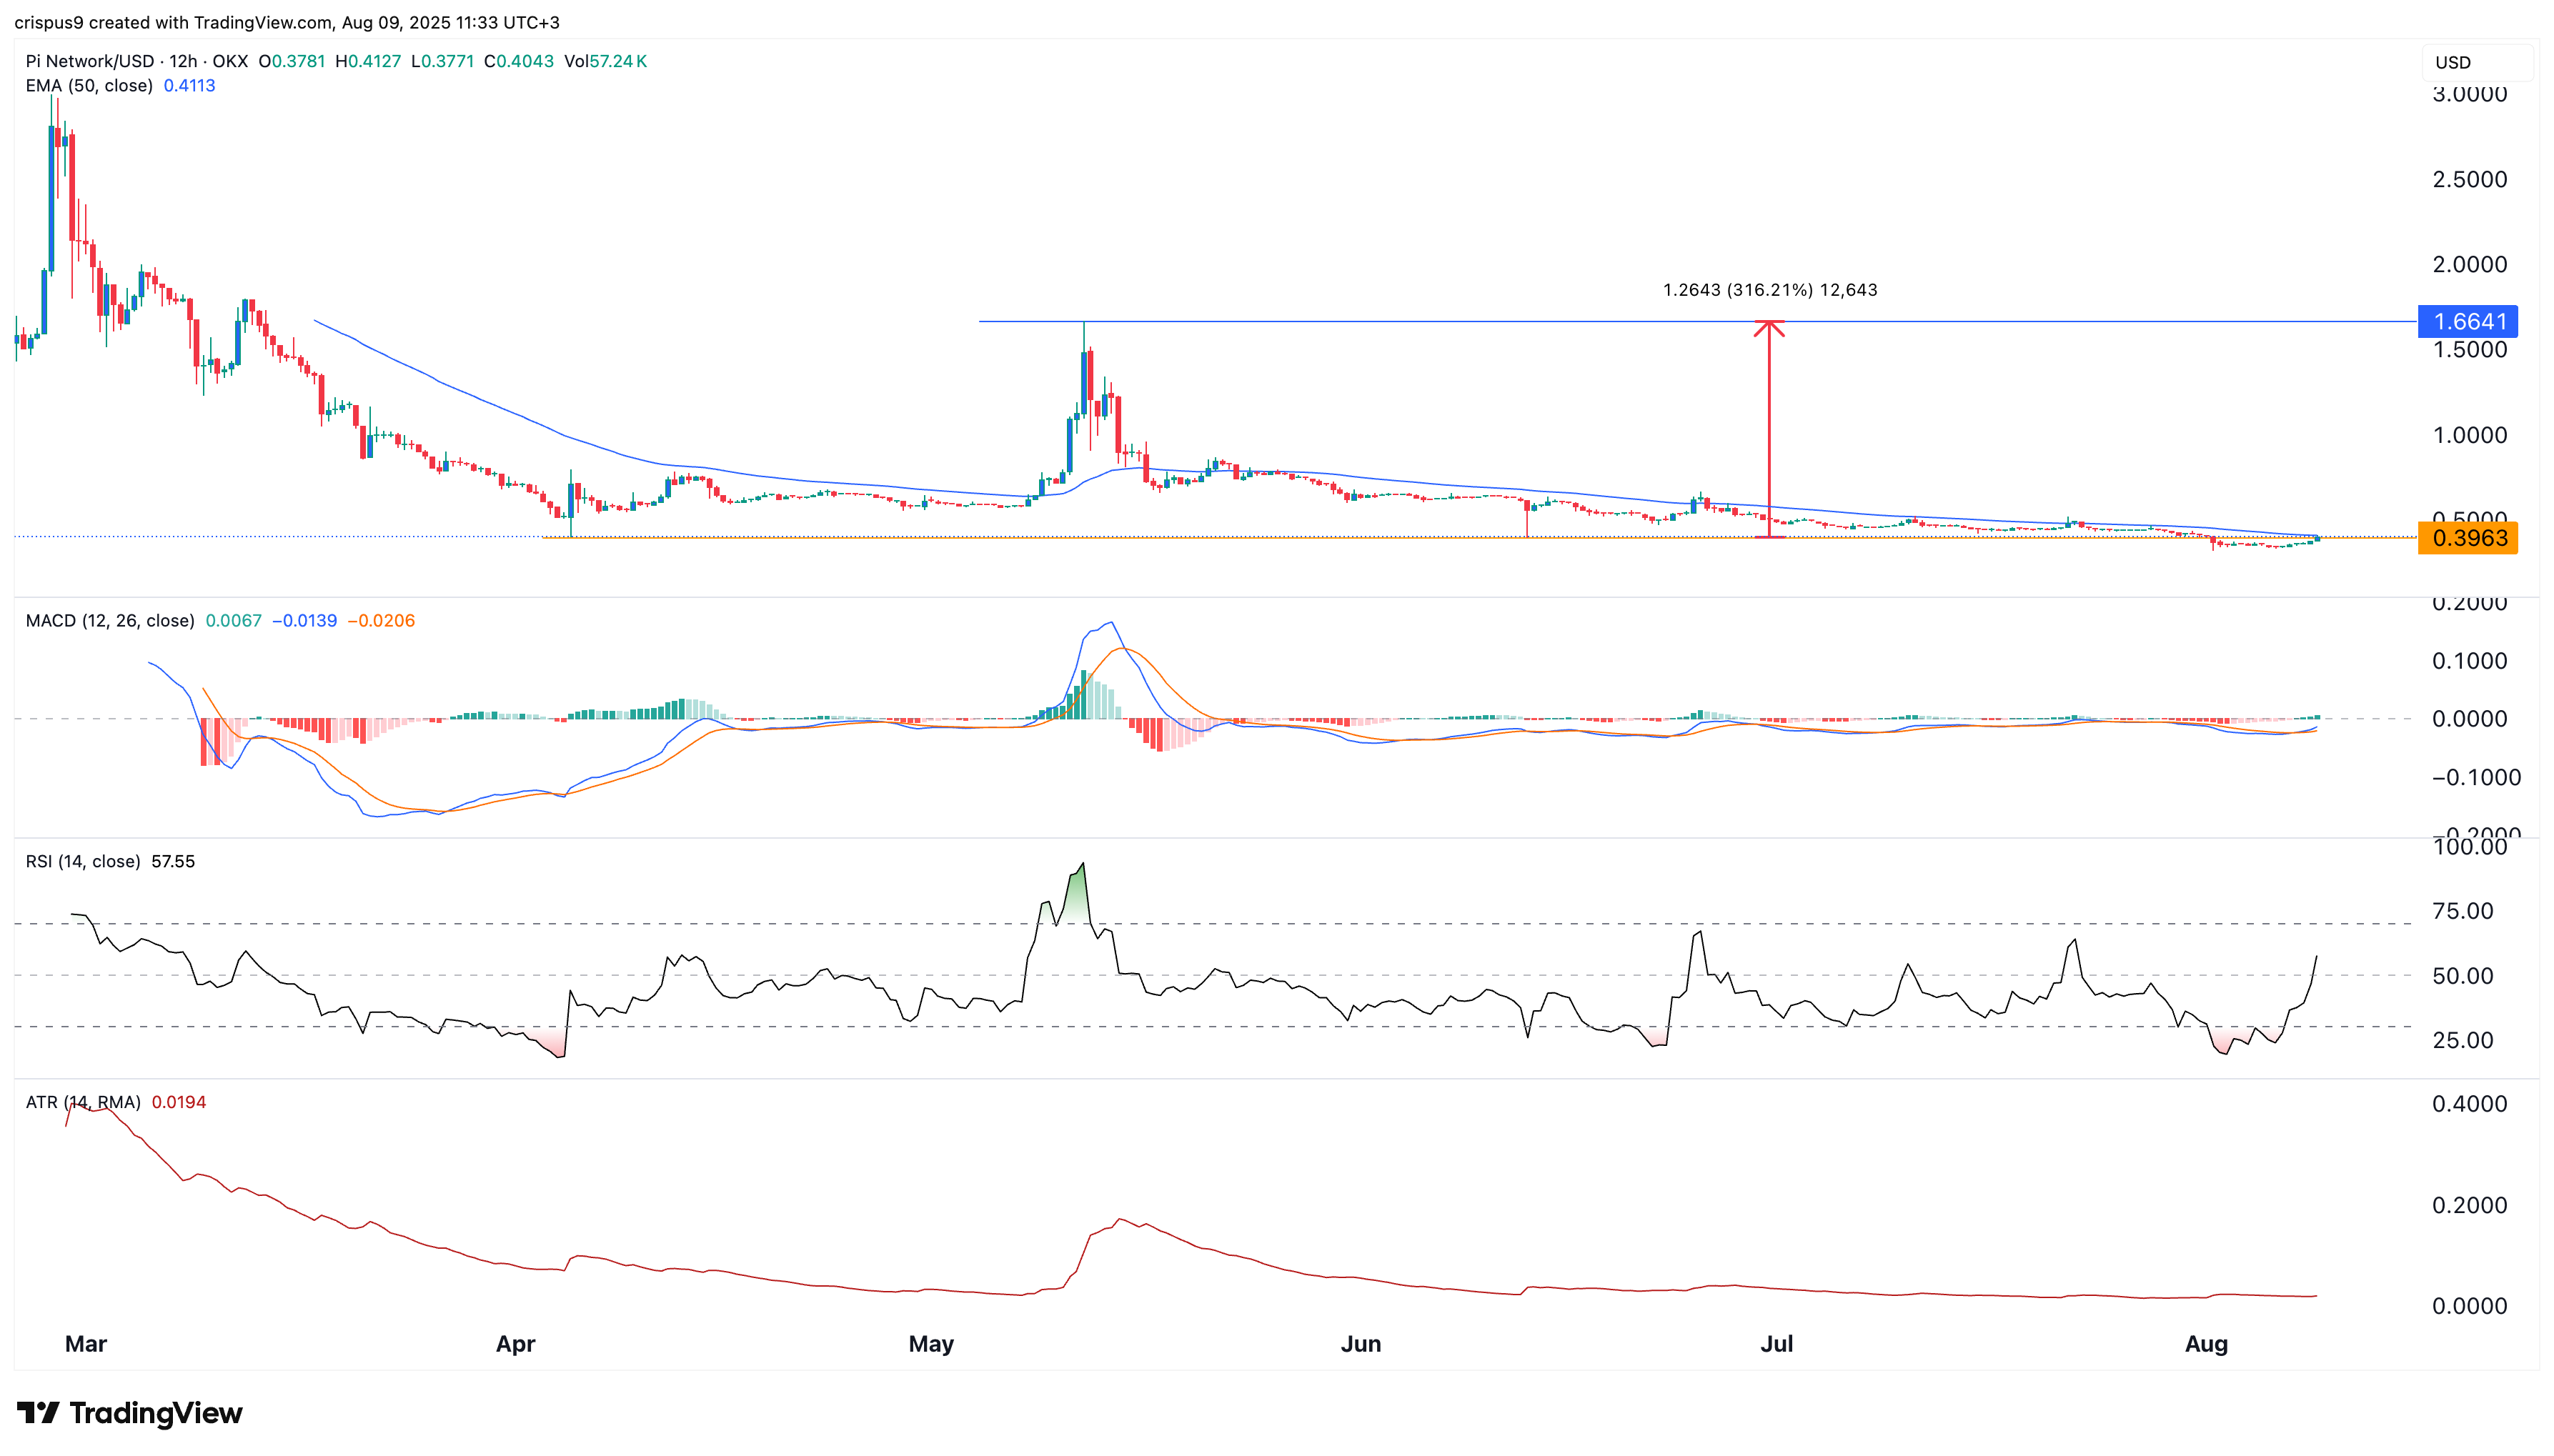Select the EMA (50, close) indicator label
2554x1456 pixels.
point(89,86)
